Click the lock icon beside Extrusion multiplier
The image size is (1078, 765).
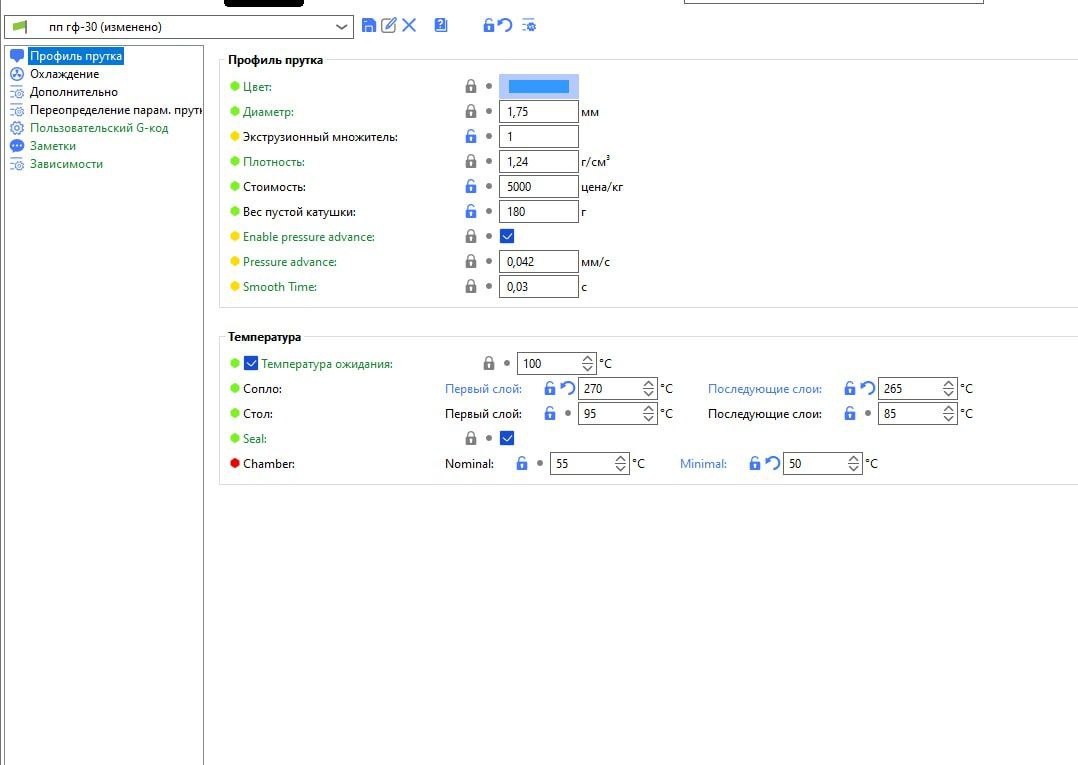tap(471, 137)
